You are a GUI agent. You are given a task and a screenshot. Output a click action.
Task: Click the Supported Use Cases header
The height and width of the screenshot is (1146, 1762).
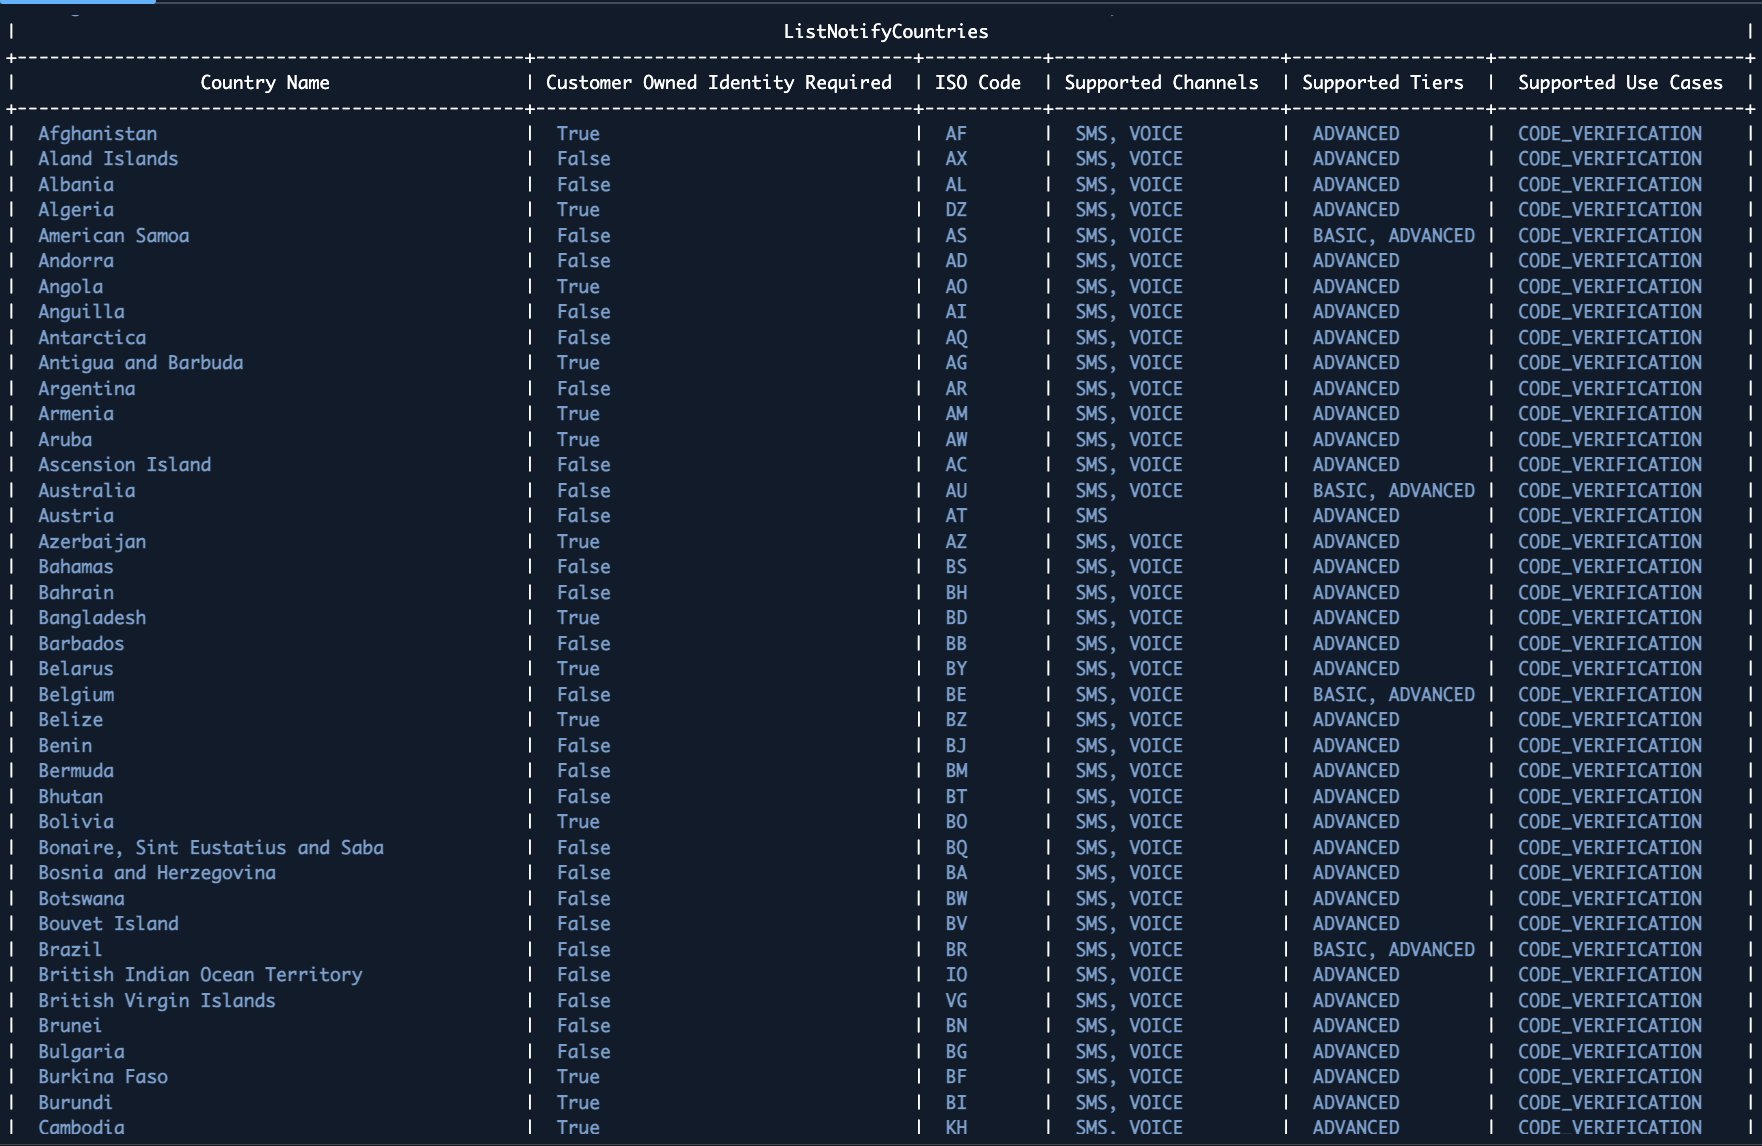coord(1620,82)
